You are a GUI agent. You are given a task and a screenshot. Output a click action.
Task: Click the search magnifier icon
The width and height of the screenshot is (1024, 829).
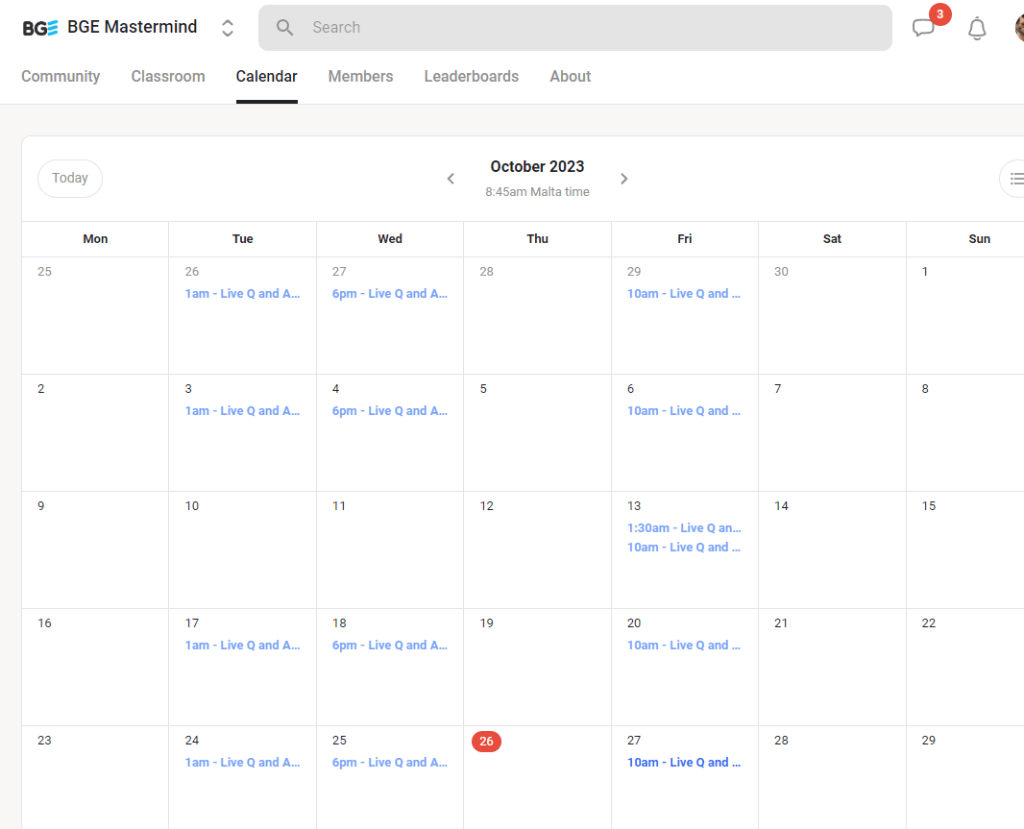click(x=285, y=28)
